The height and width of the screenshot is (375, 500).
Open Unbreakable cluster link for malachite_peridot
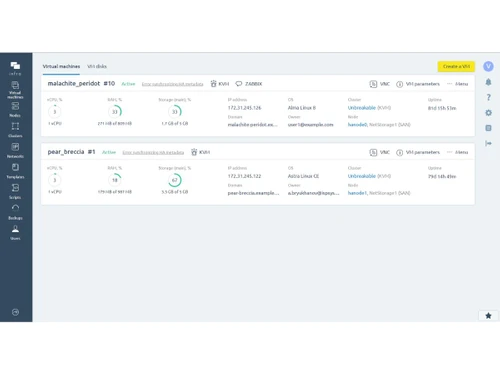pyautogui.click(x=362, y=108)
